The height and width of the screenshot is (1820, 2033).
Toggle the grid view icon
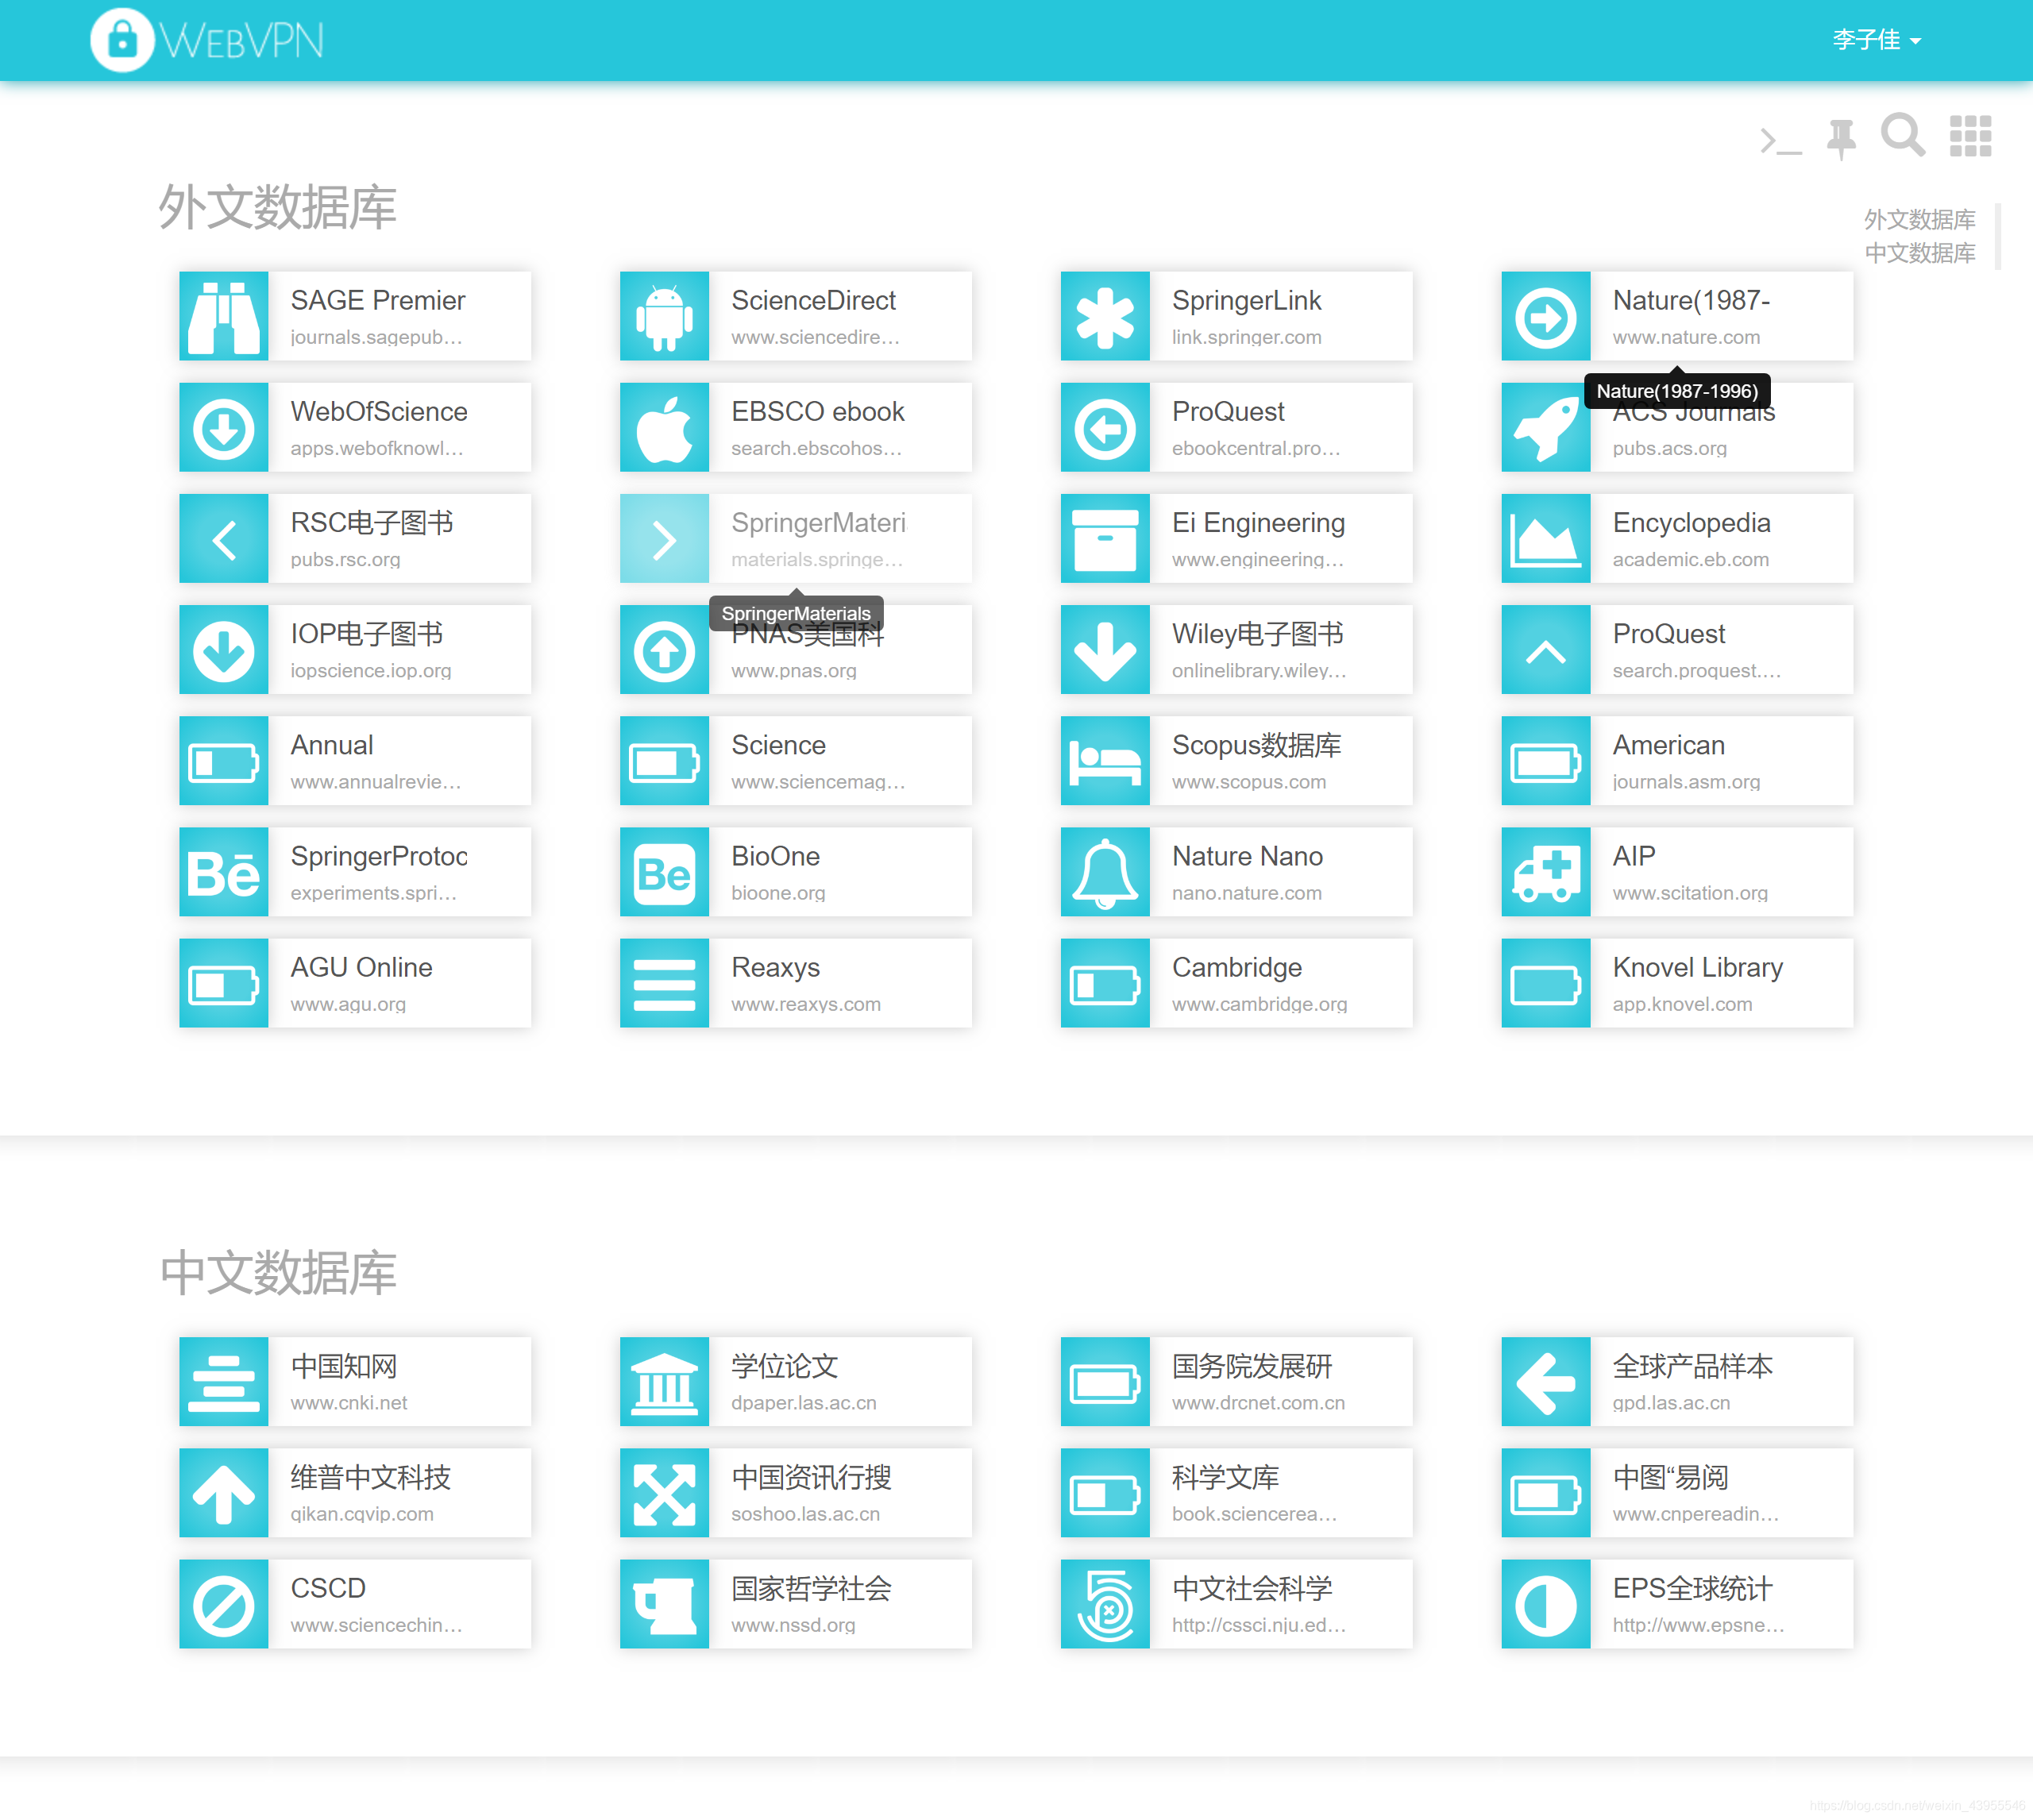point(1970,136)
